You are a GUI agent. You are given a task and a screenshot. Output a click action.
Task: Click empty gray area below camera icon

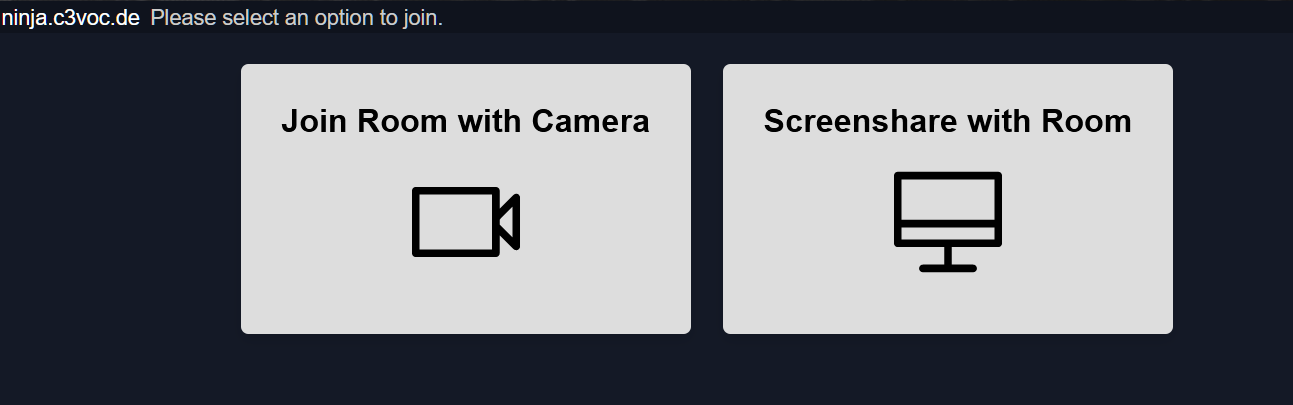pos(466,298)
